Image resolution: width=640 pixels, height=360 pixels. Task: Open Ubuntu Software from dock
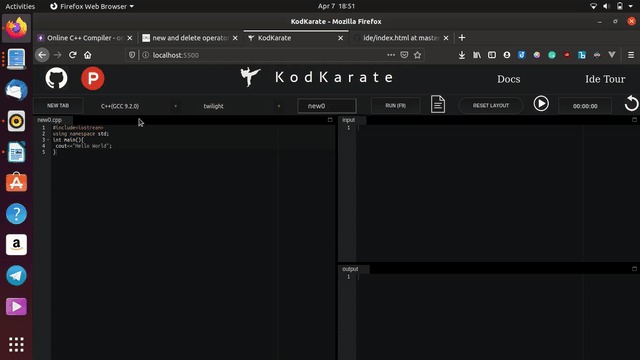click(x=16, y=182)
